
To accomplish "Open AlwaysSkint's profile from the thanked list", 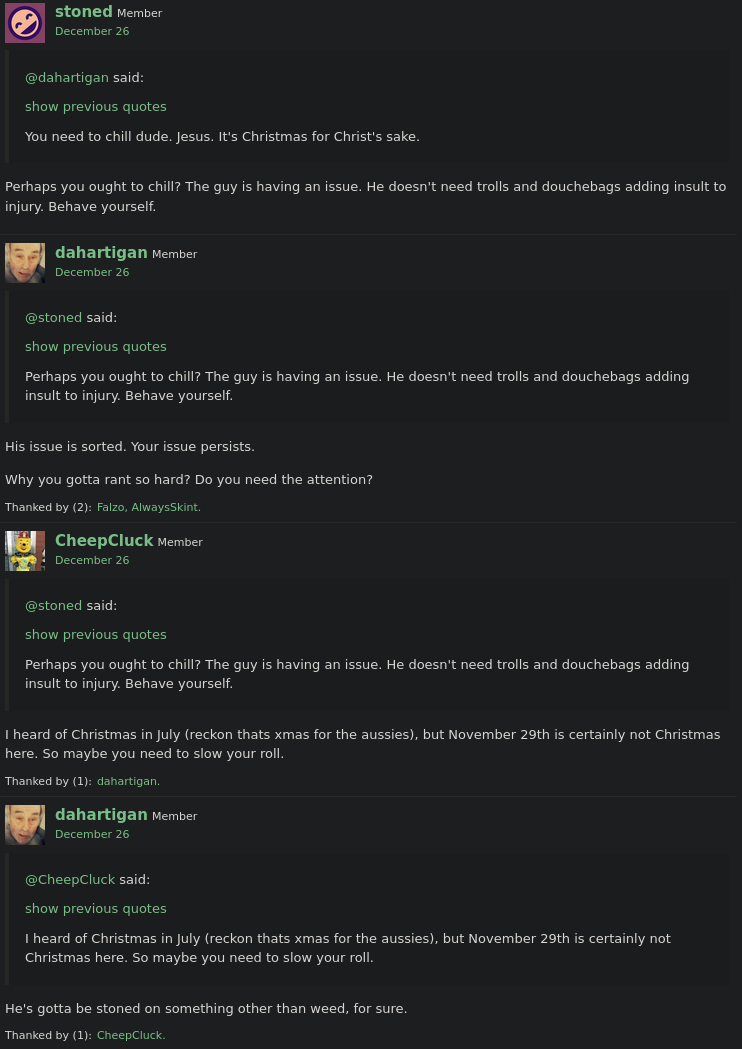I will 164,508.
